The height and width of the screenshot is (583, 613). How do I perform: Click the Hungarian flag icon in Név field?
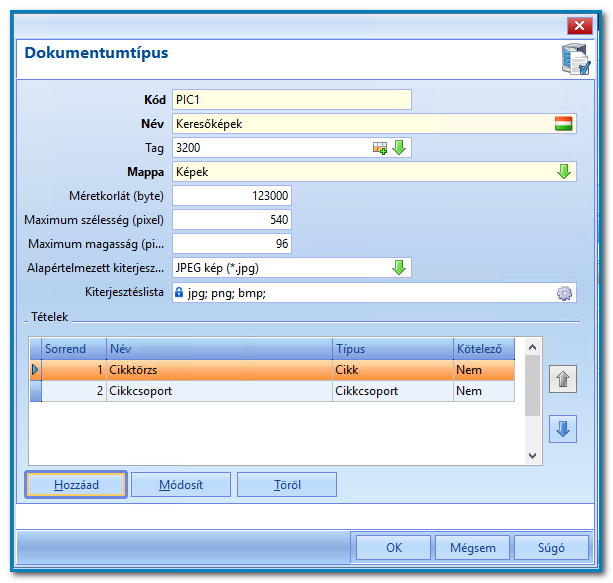tap(563, 124)
